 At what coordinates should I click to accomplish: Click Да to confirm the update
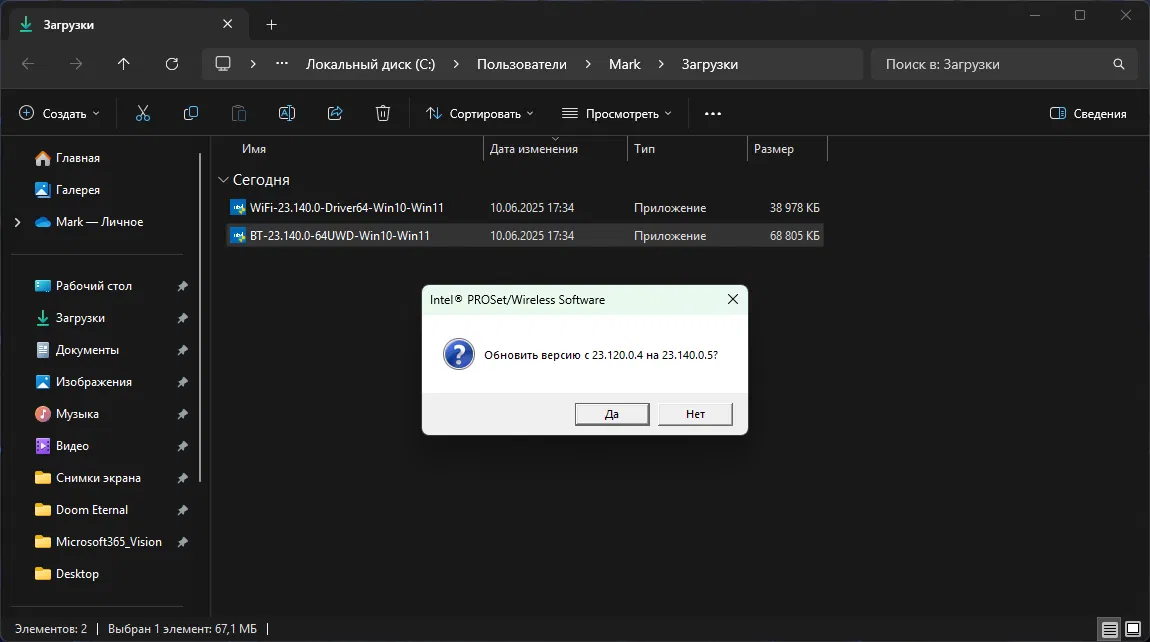(x=612, y=414)
